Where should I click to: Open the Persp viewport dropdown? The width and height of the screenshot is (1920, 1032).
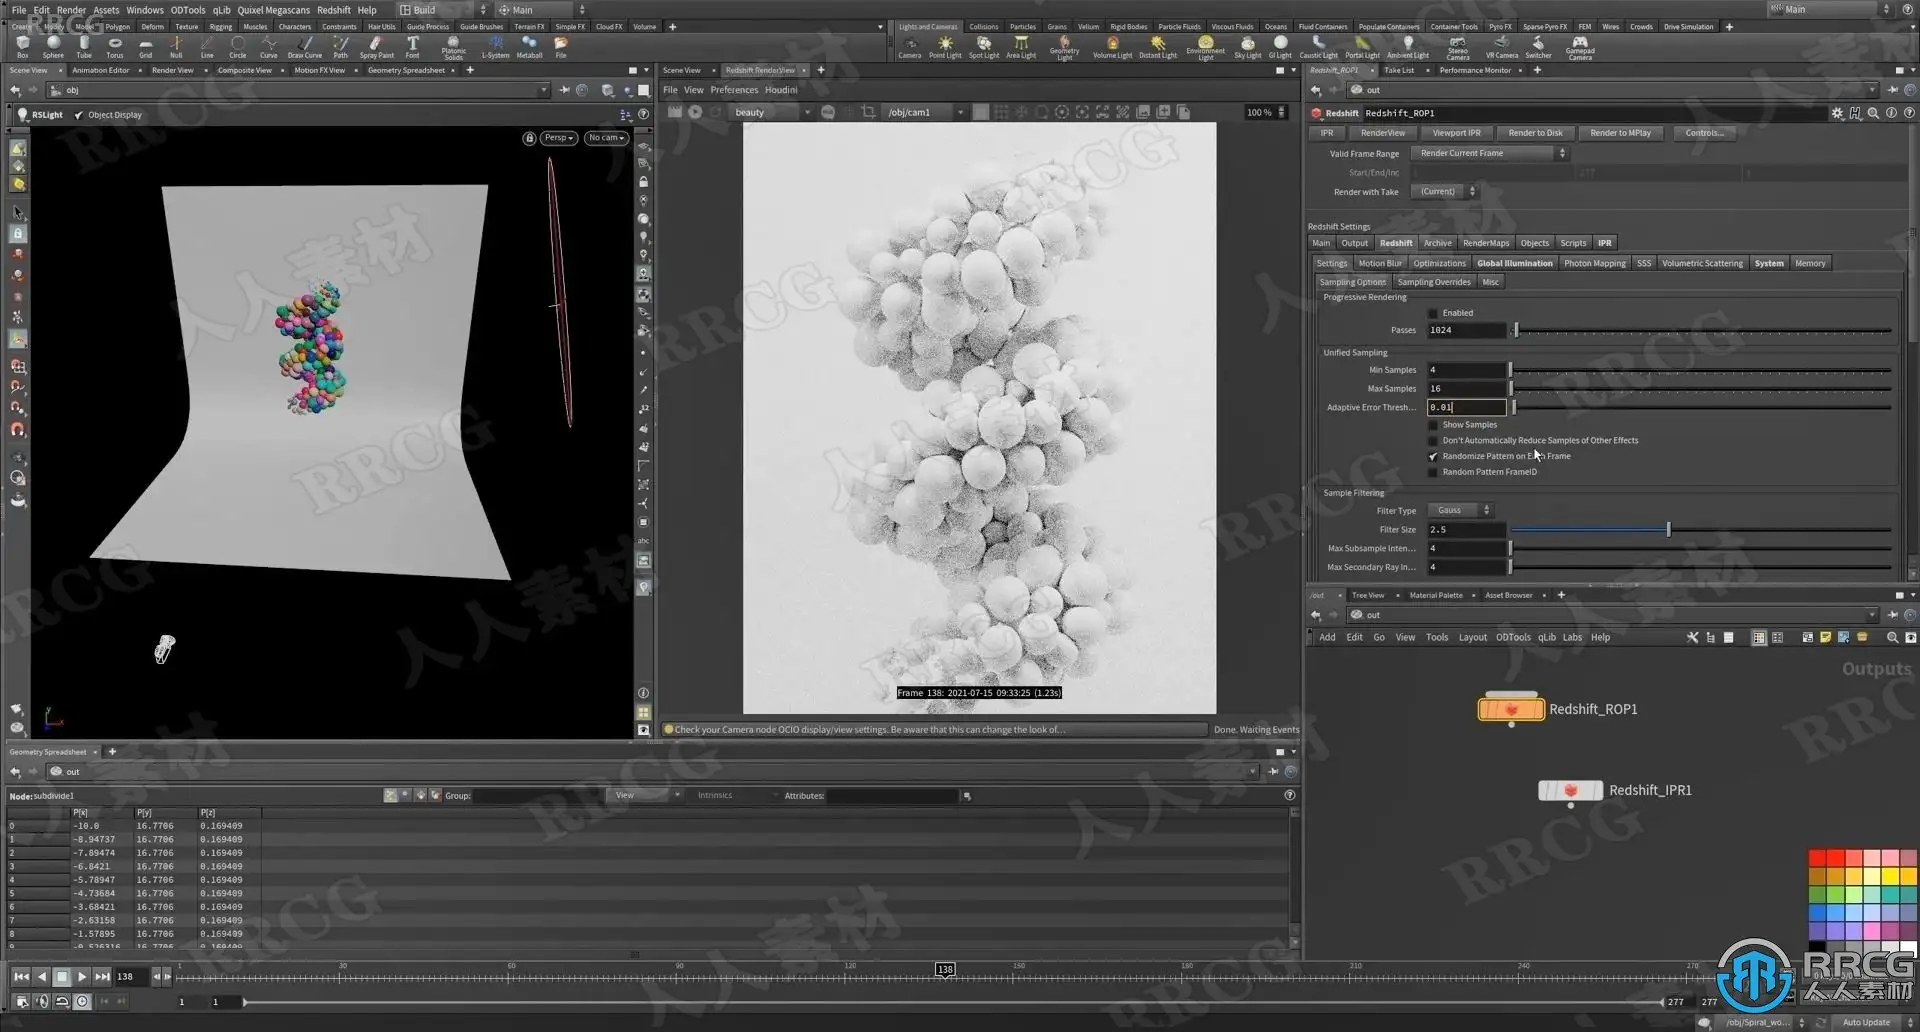point(559,138)
